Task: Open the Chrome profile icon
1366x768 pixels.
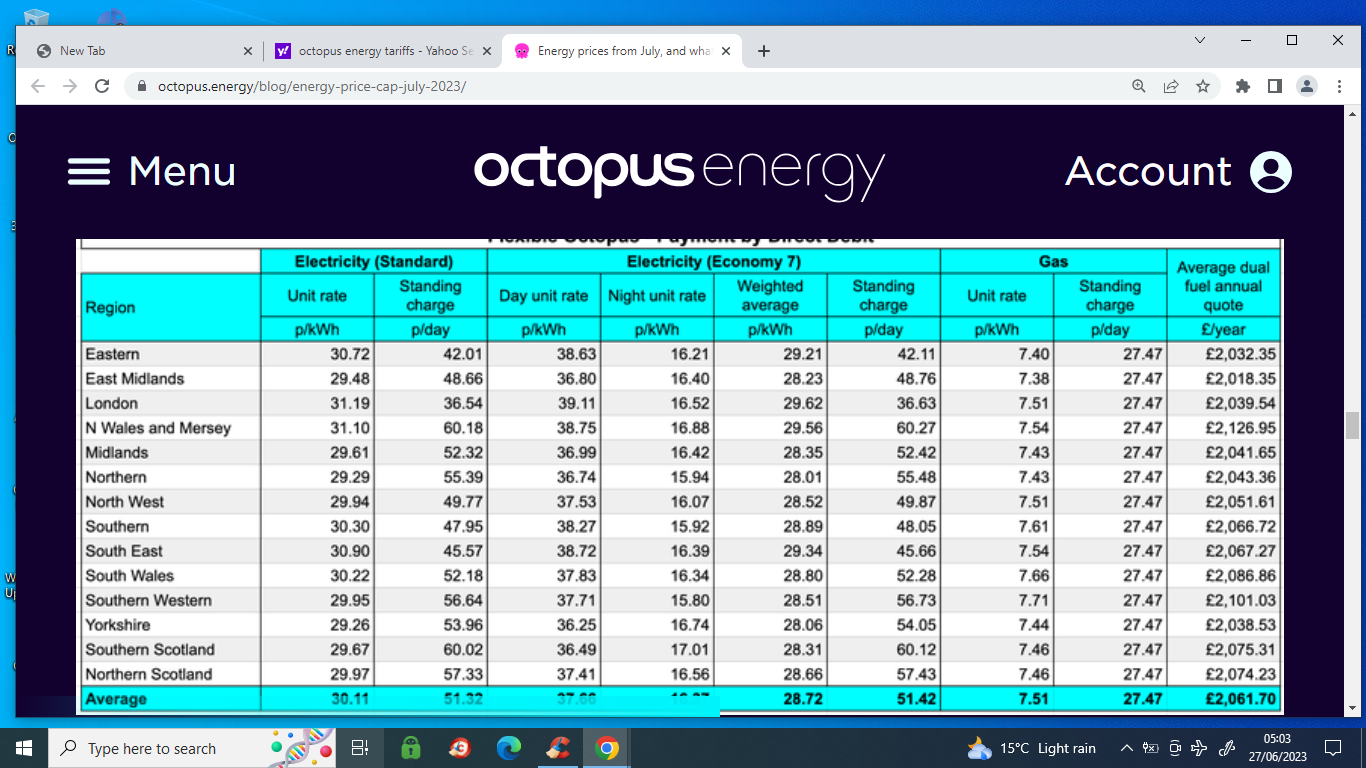Action: [1307, 86]
